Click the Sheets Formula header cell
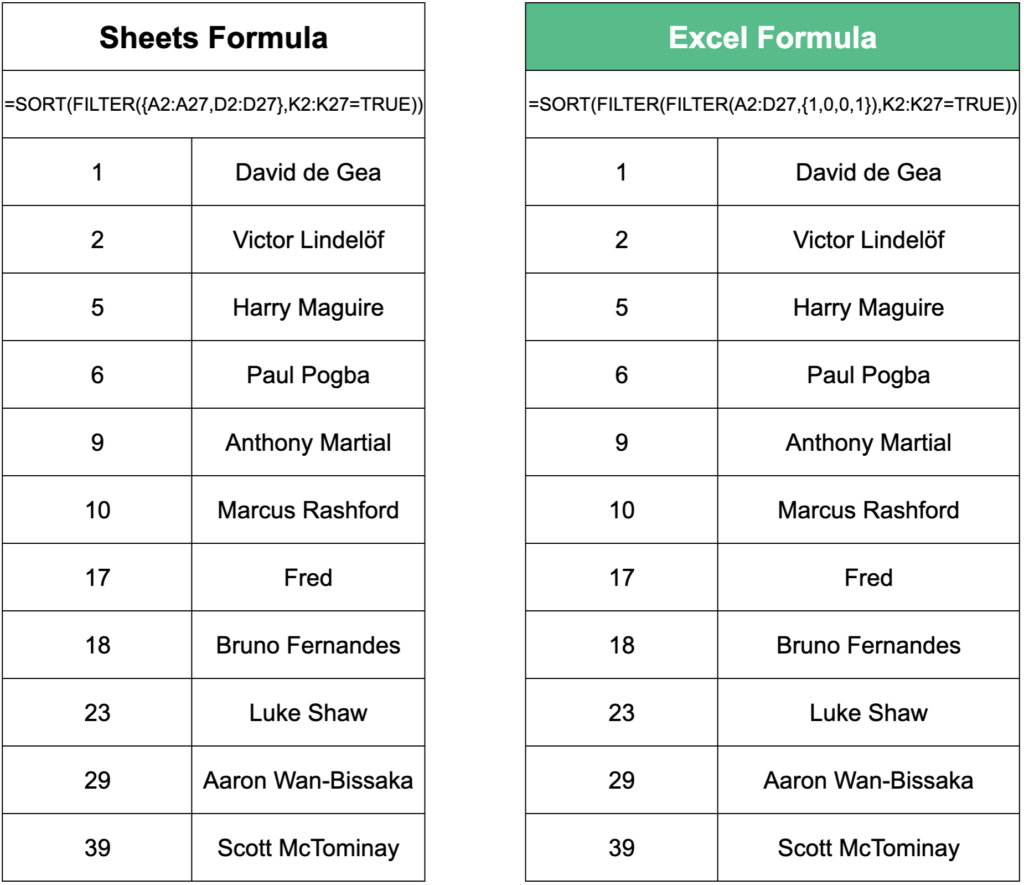The image size is (1024, 885). 213,38
